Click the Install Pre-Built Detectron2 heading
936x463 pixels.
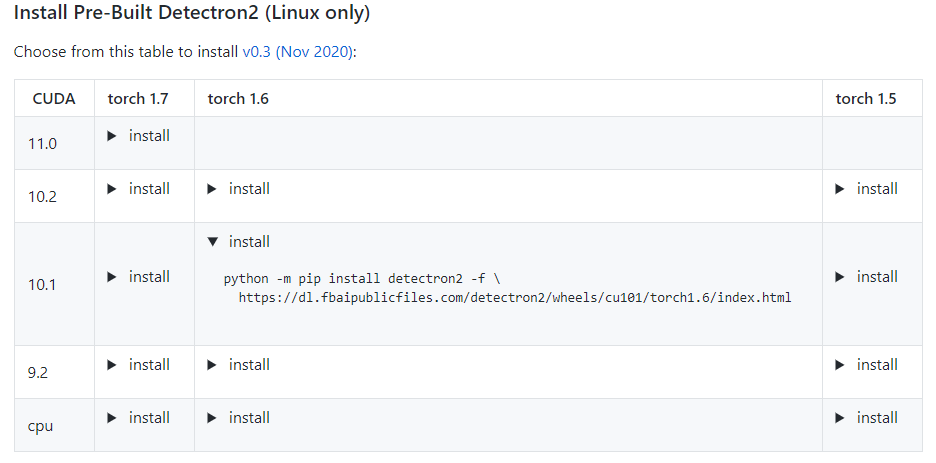tap(192, 13)
